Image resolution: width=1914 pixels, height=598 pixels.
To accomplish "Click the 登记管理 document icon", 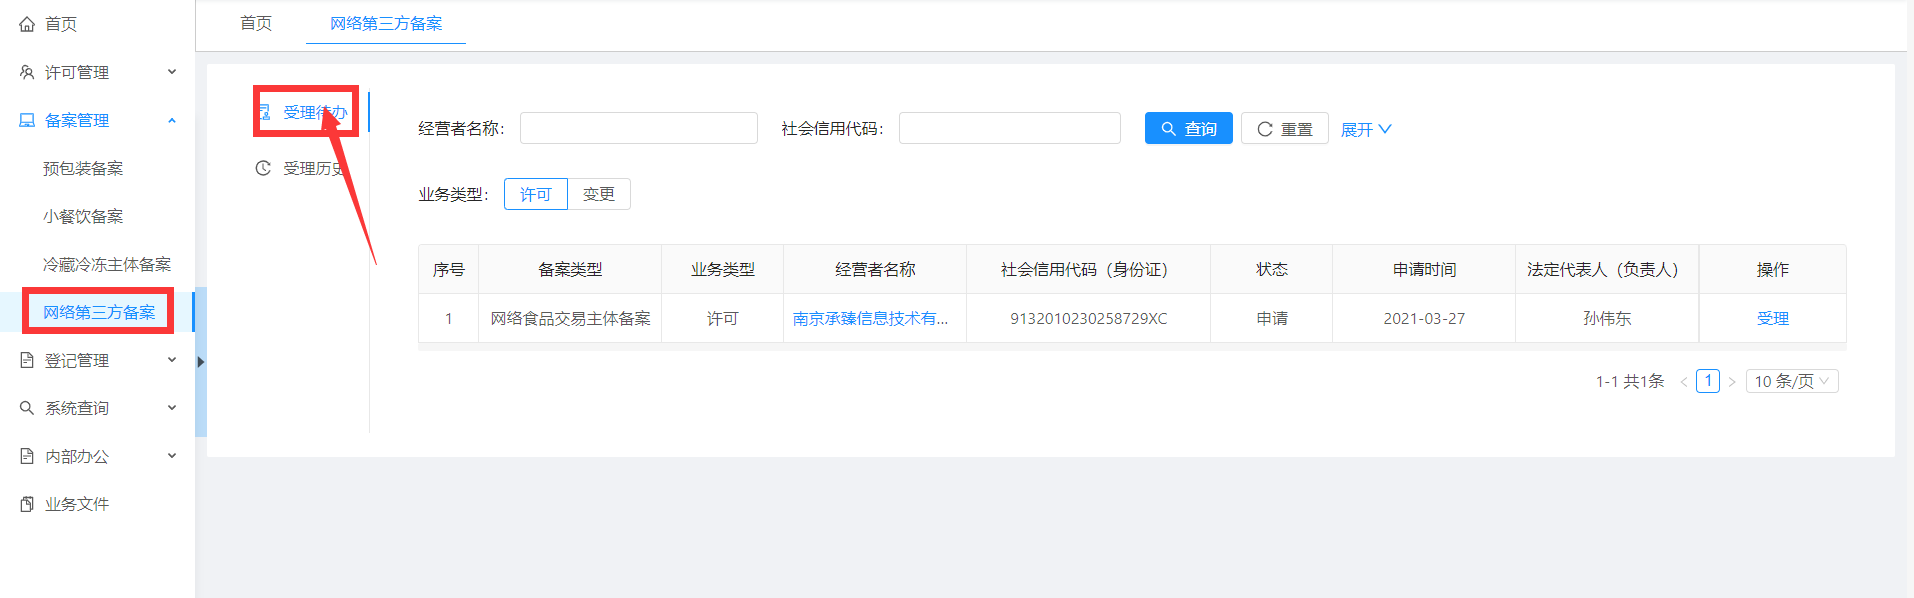I will 27,360.
